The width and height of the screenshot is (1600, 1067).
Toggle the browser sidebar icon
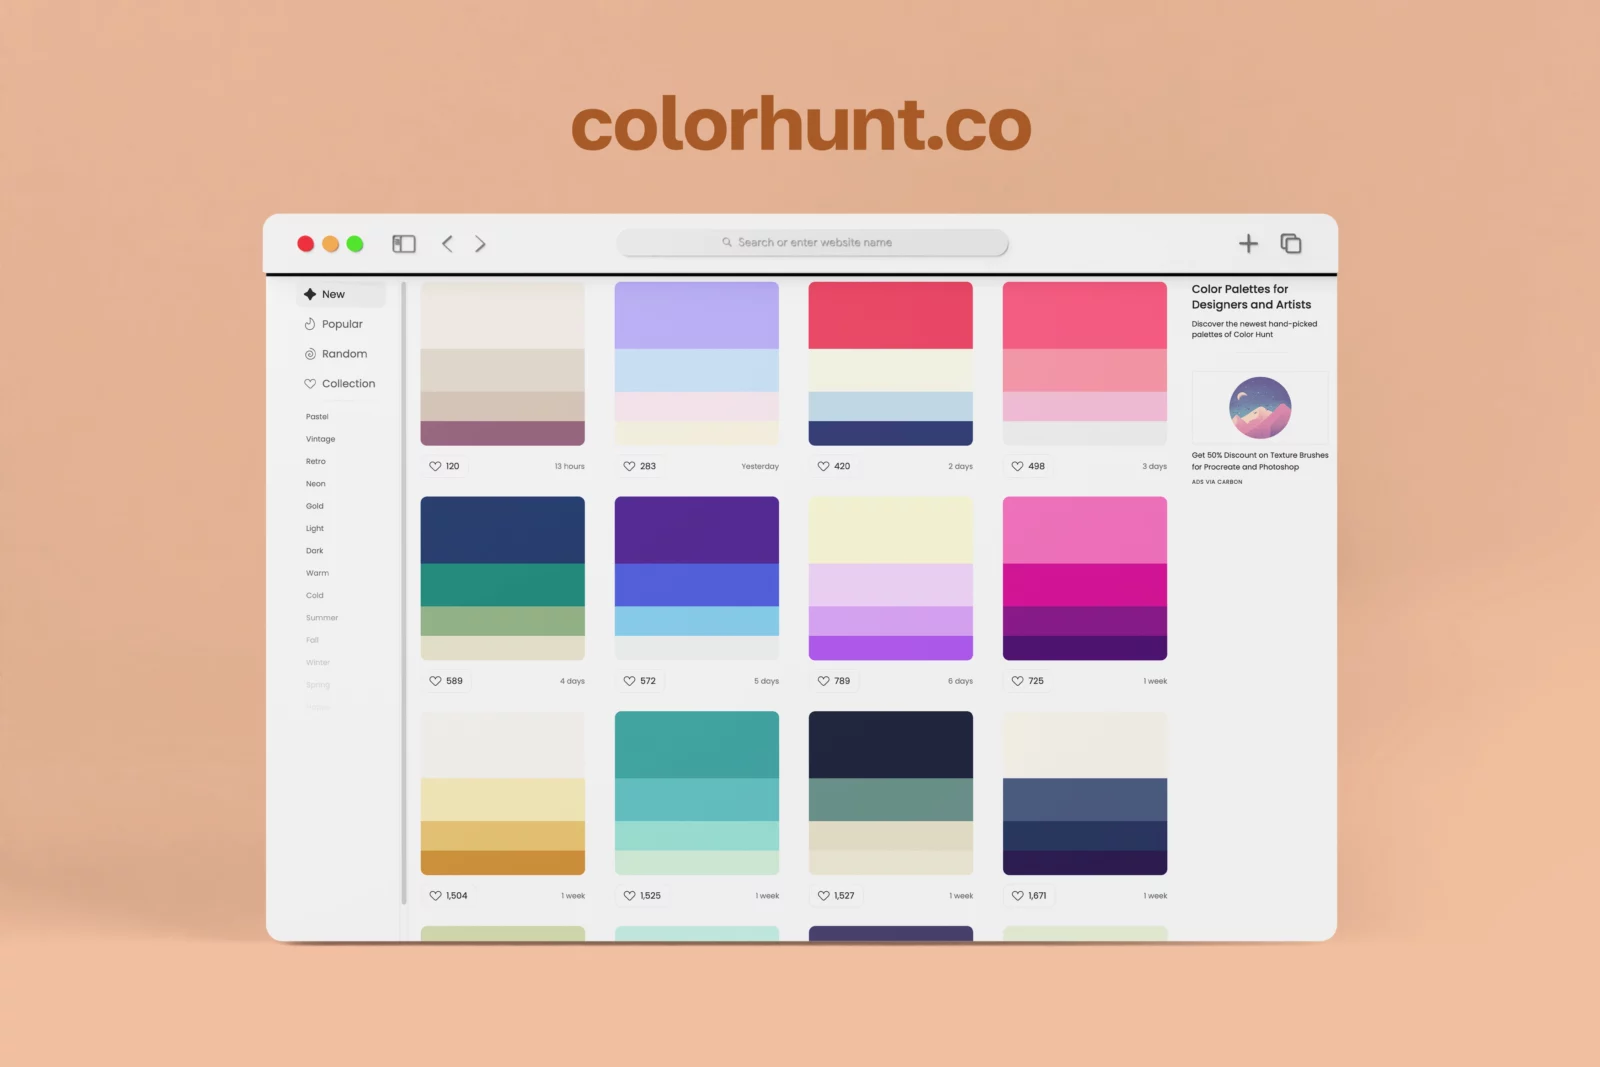(x=403, y=244)
